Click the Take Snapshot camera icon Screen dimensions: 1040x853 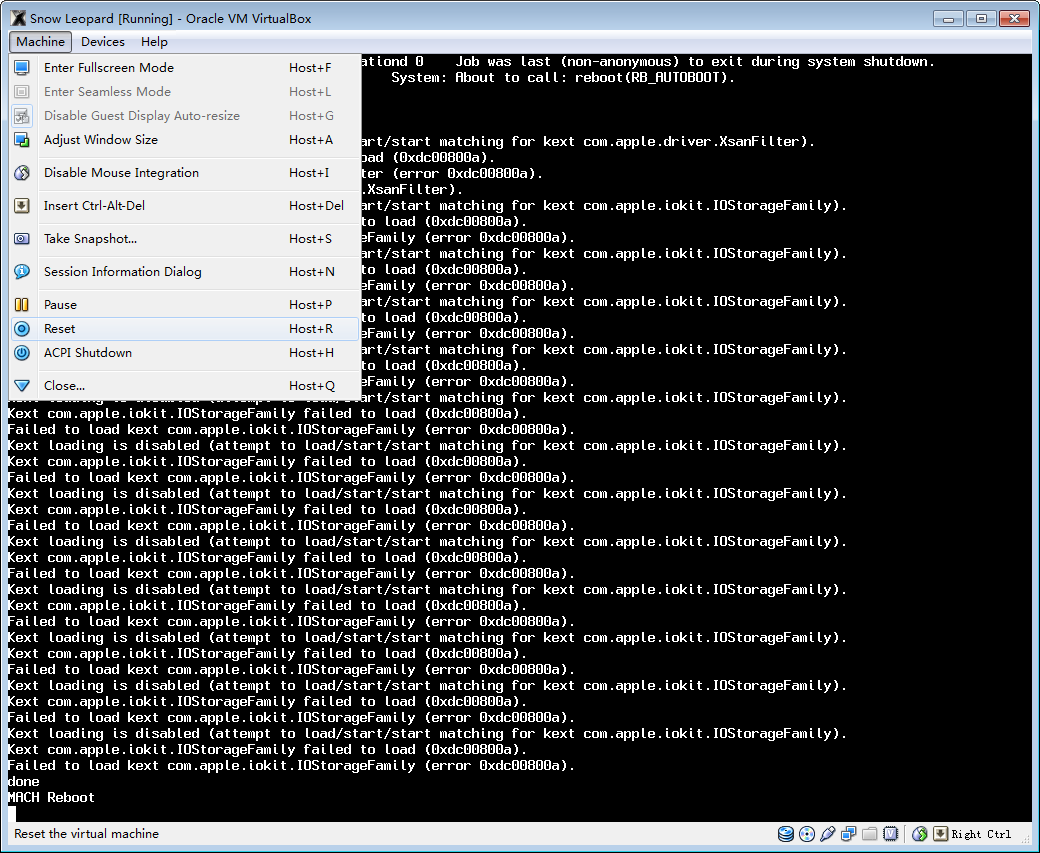tap(22, 239)
